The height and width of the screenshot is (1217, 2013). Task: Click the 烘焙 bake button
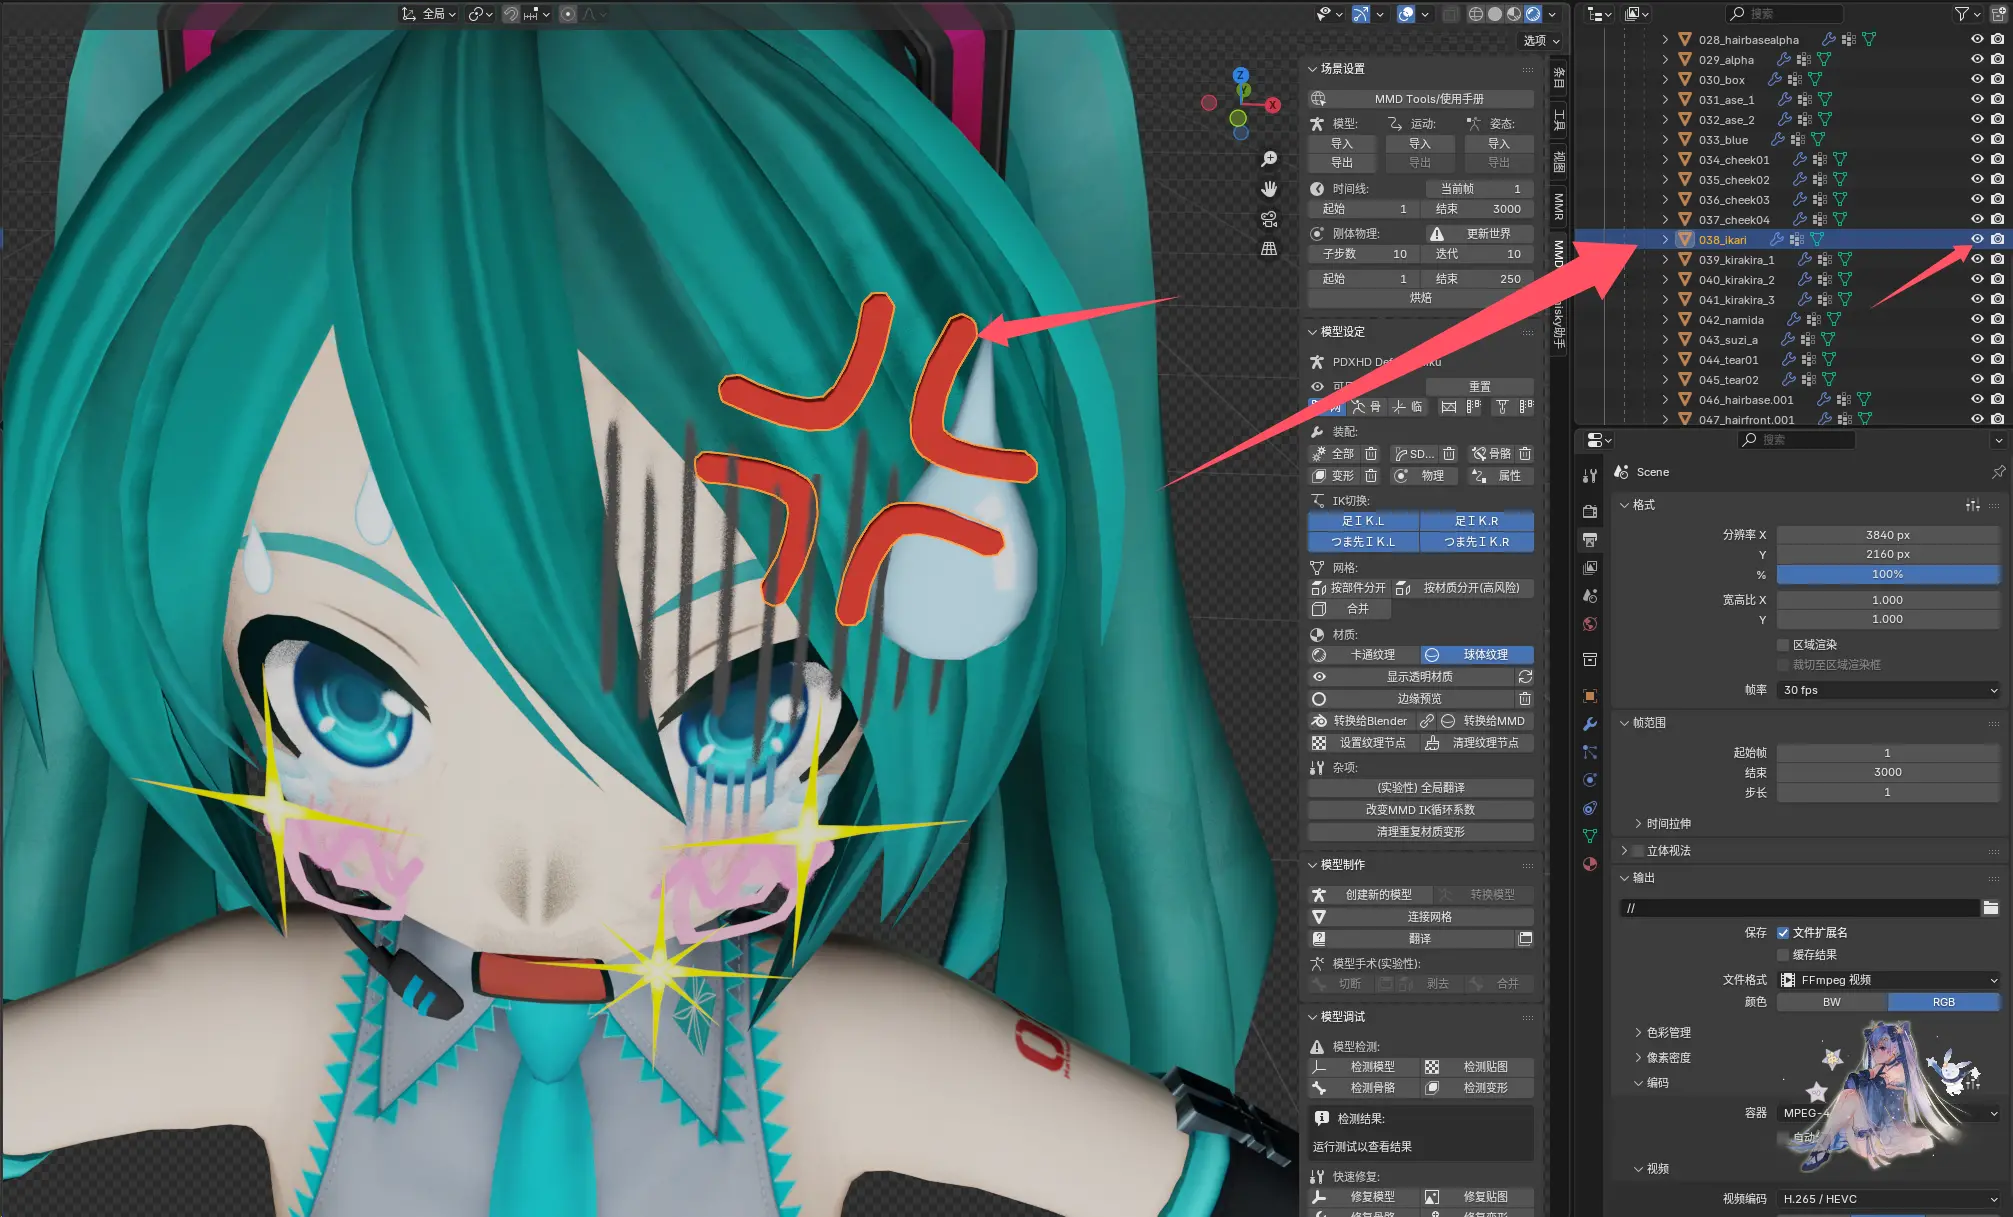(1420, 298)
